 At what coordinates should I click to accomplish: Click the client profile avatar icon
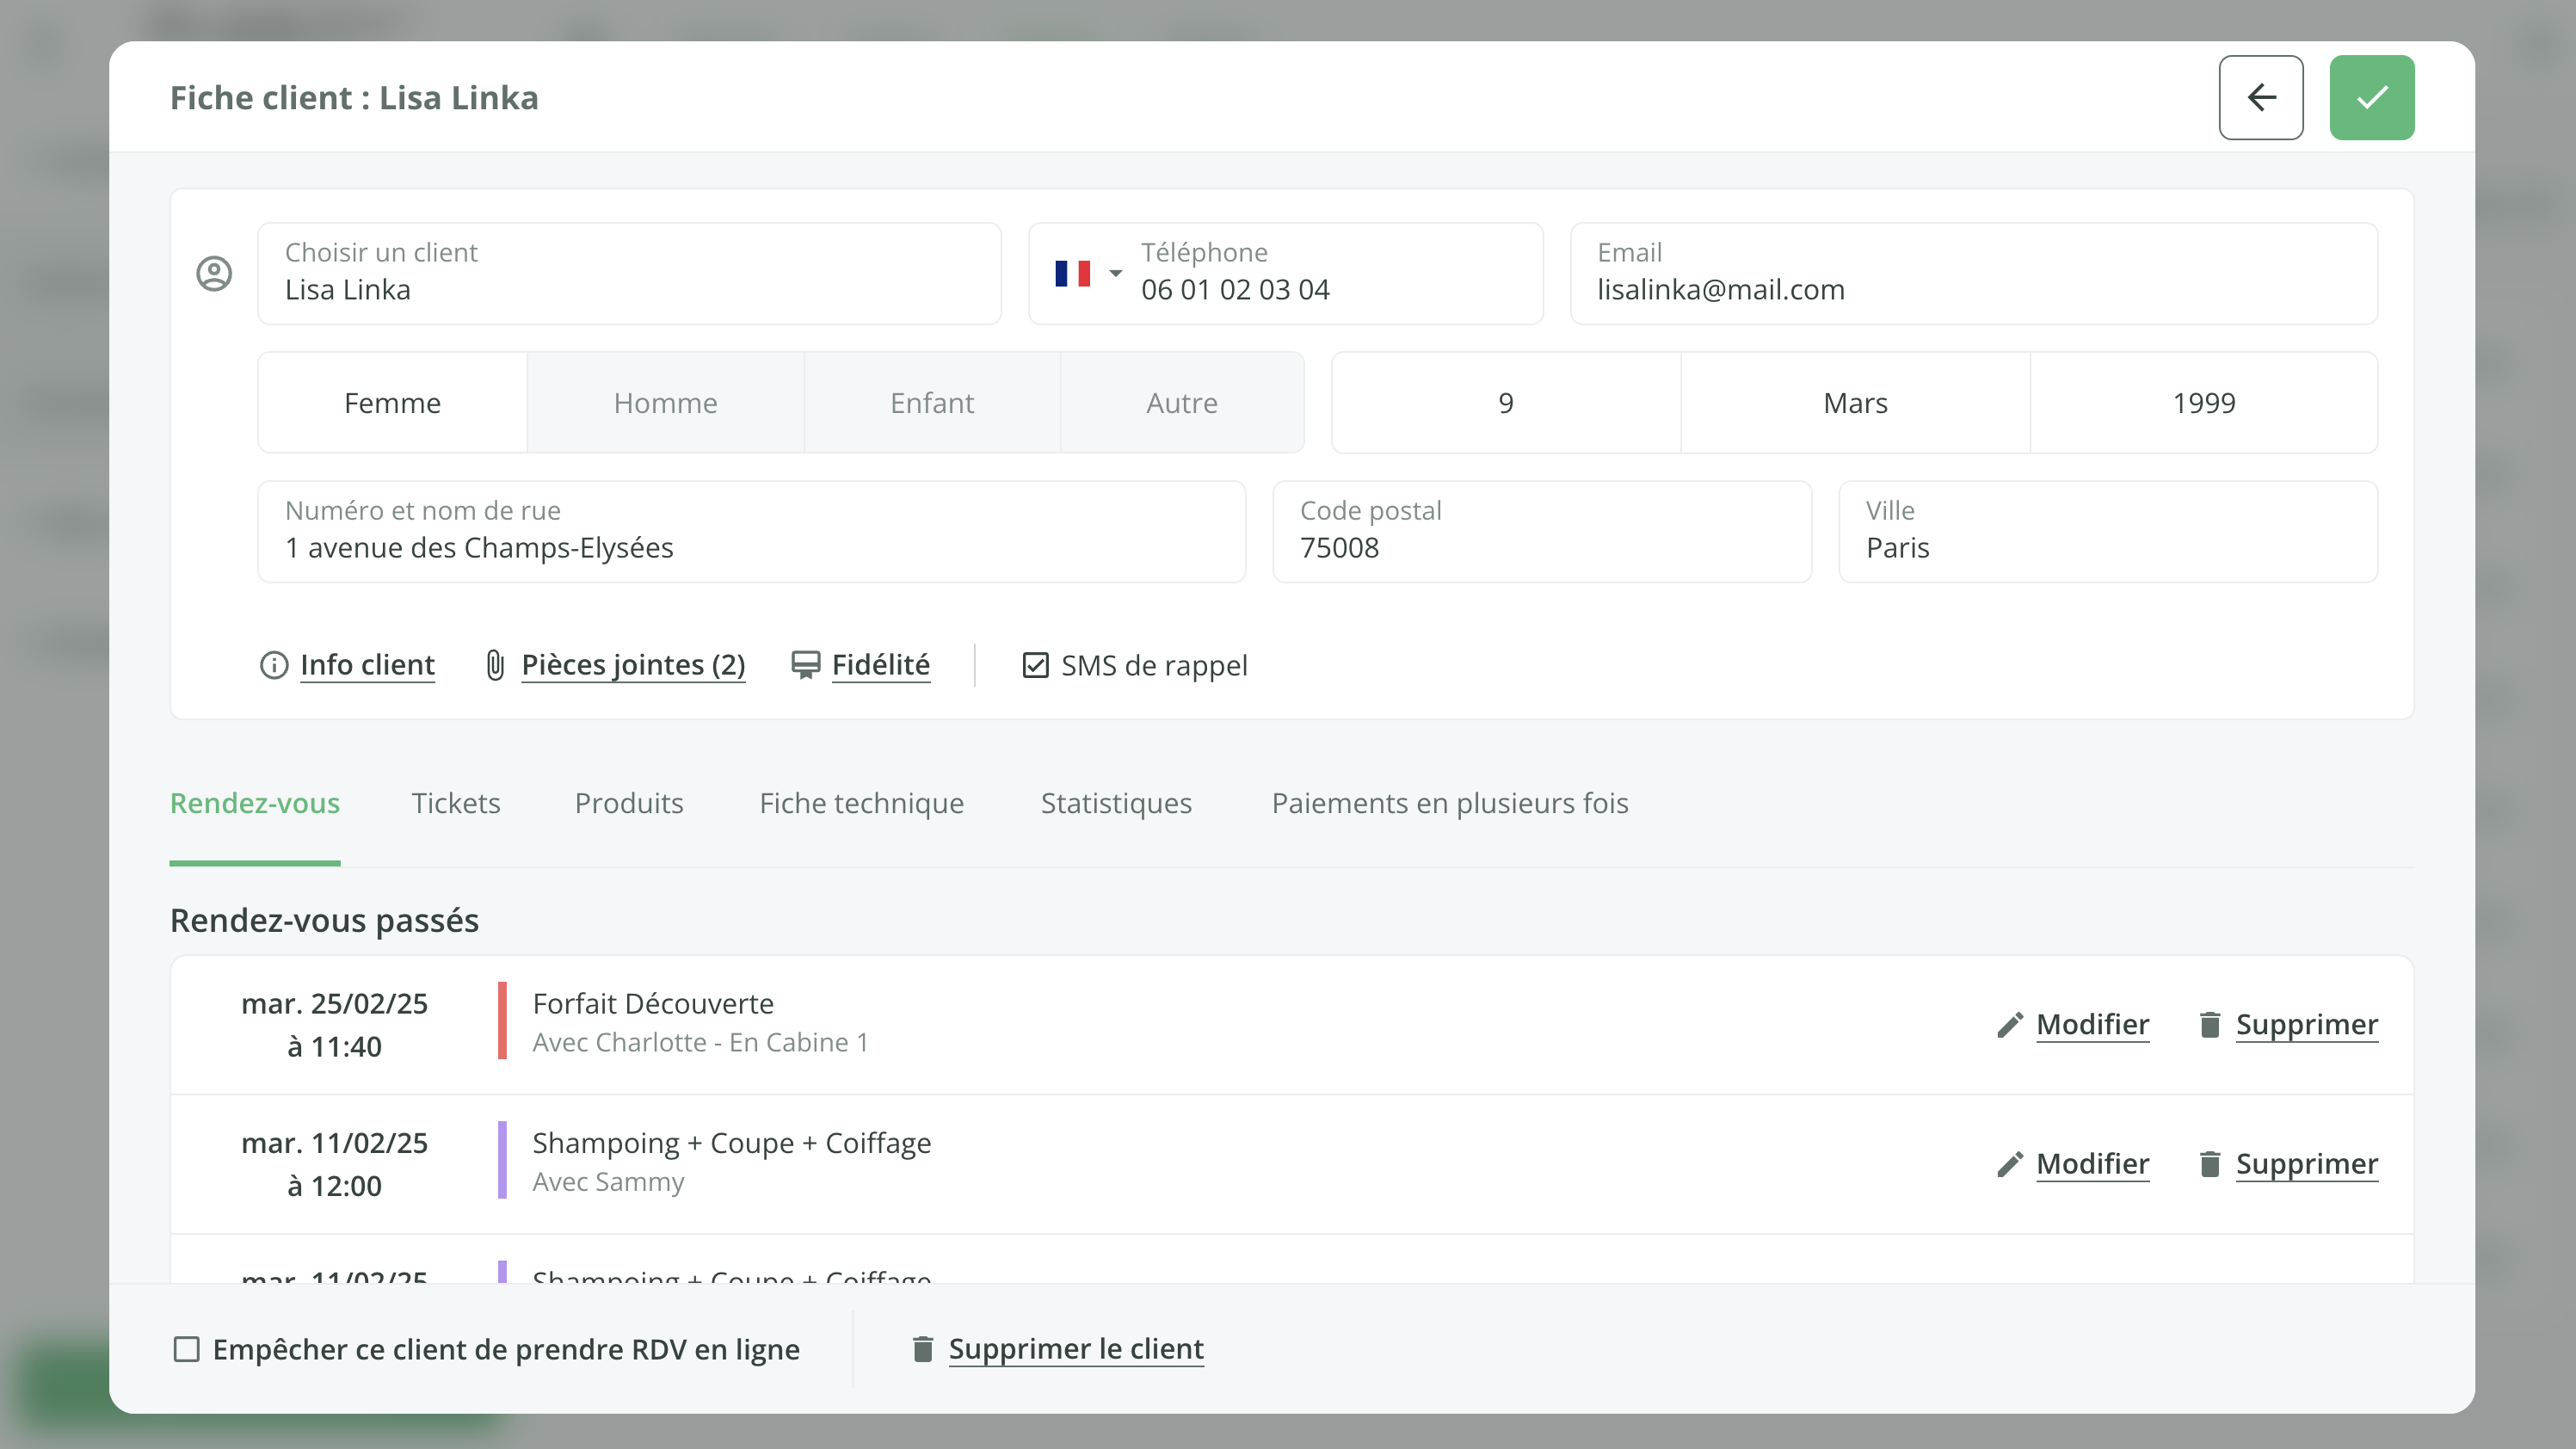[x=214, y=273]
